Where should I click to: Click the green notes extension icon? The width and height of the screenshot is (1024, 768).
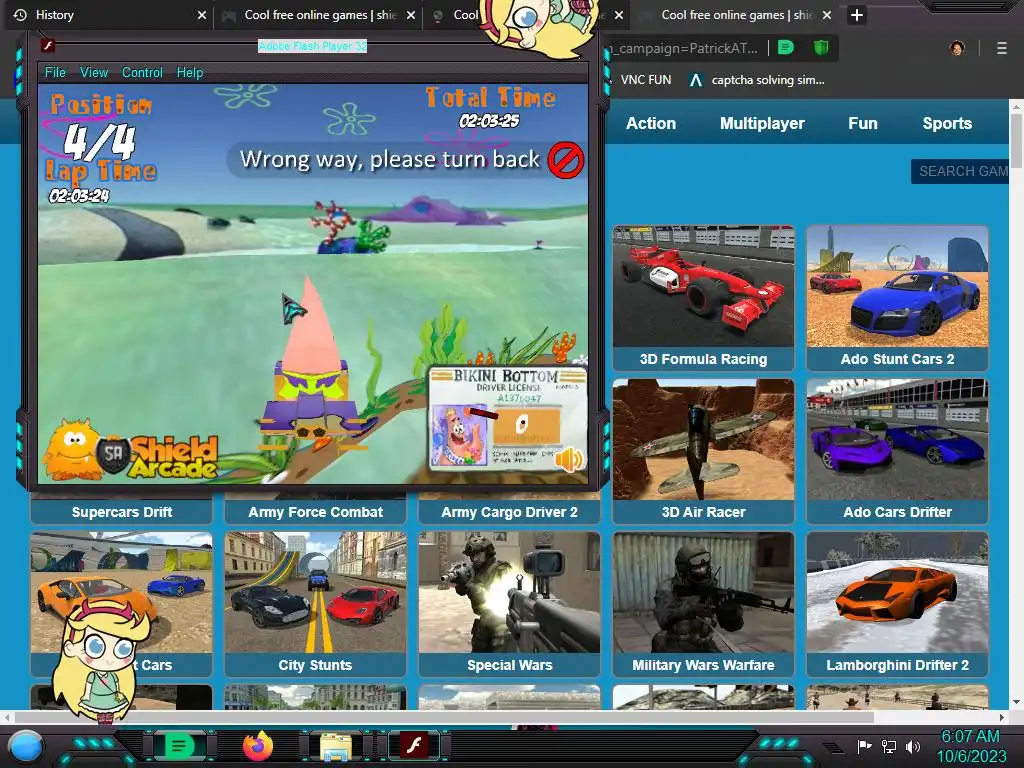(x=786, y=48)
